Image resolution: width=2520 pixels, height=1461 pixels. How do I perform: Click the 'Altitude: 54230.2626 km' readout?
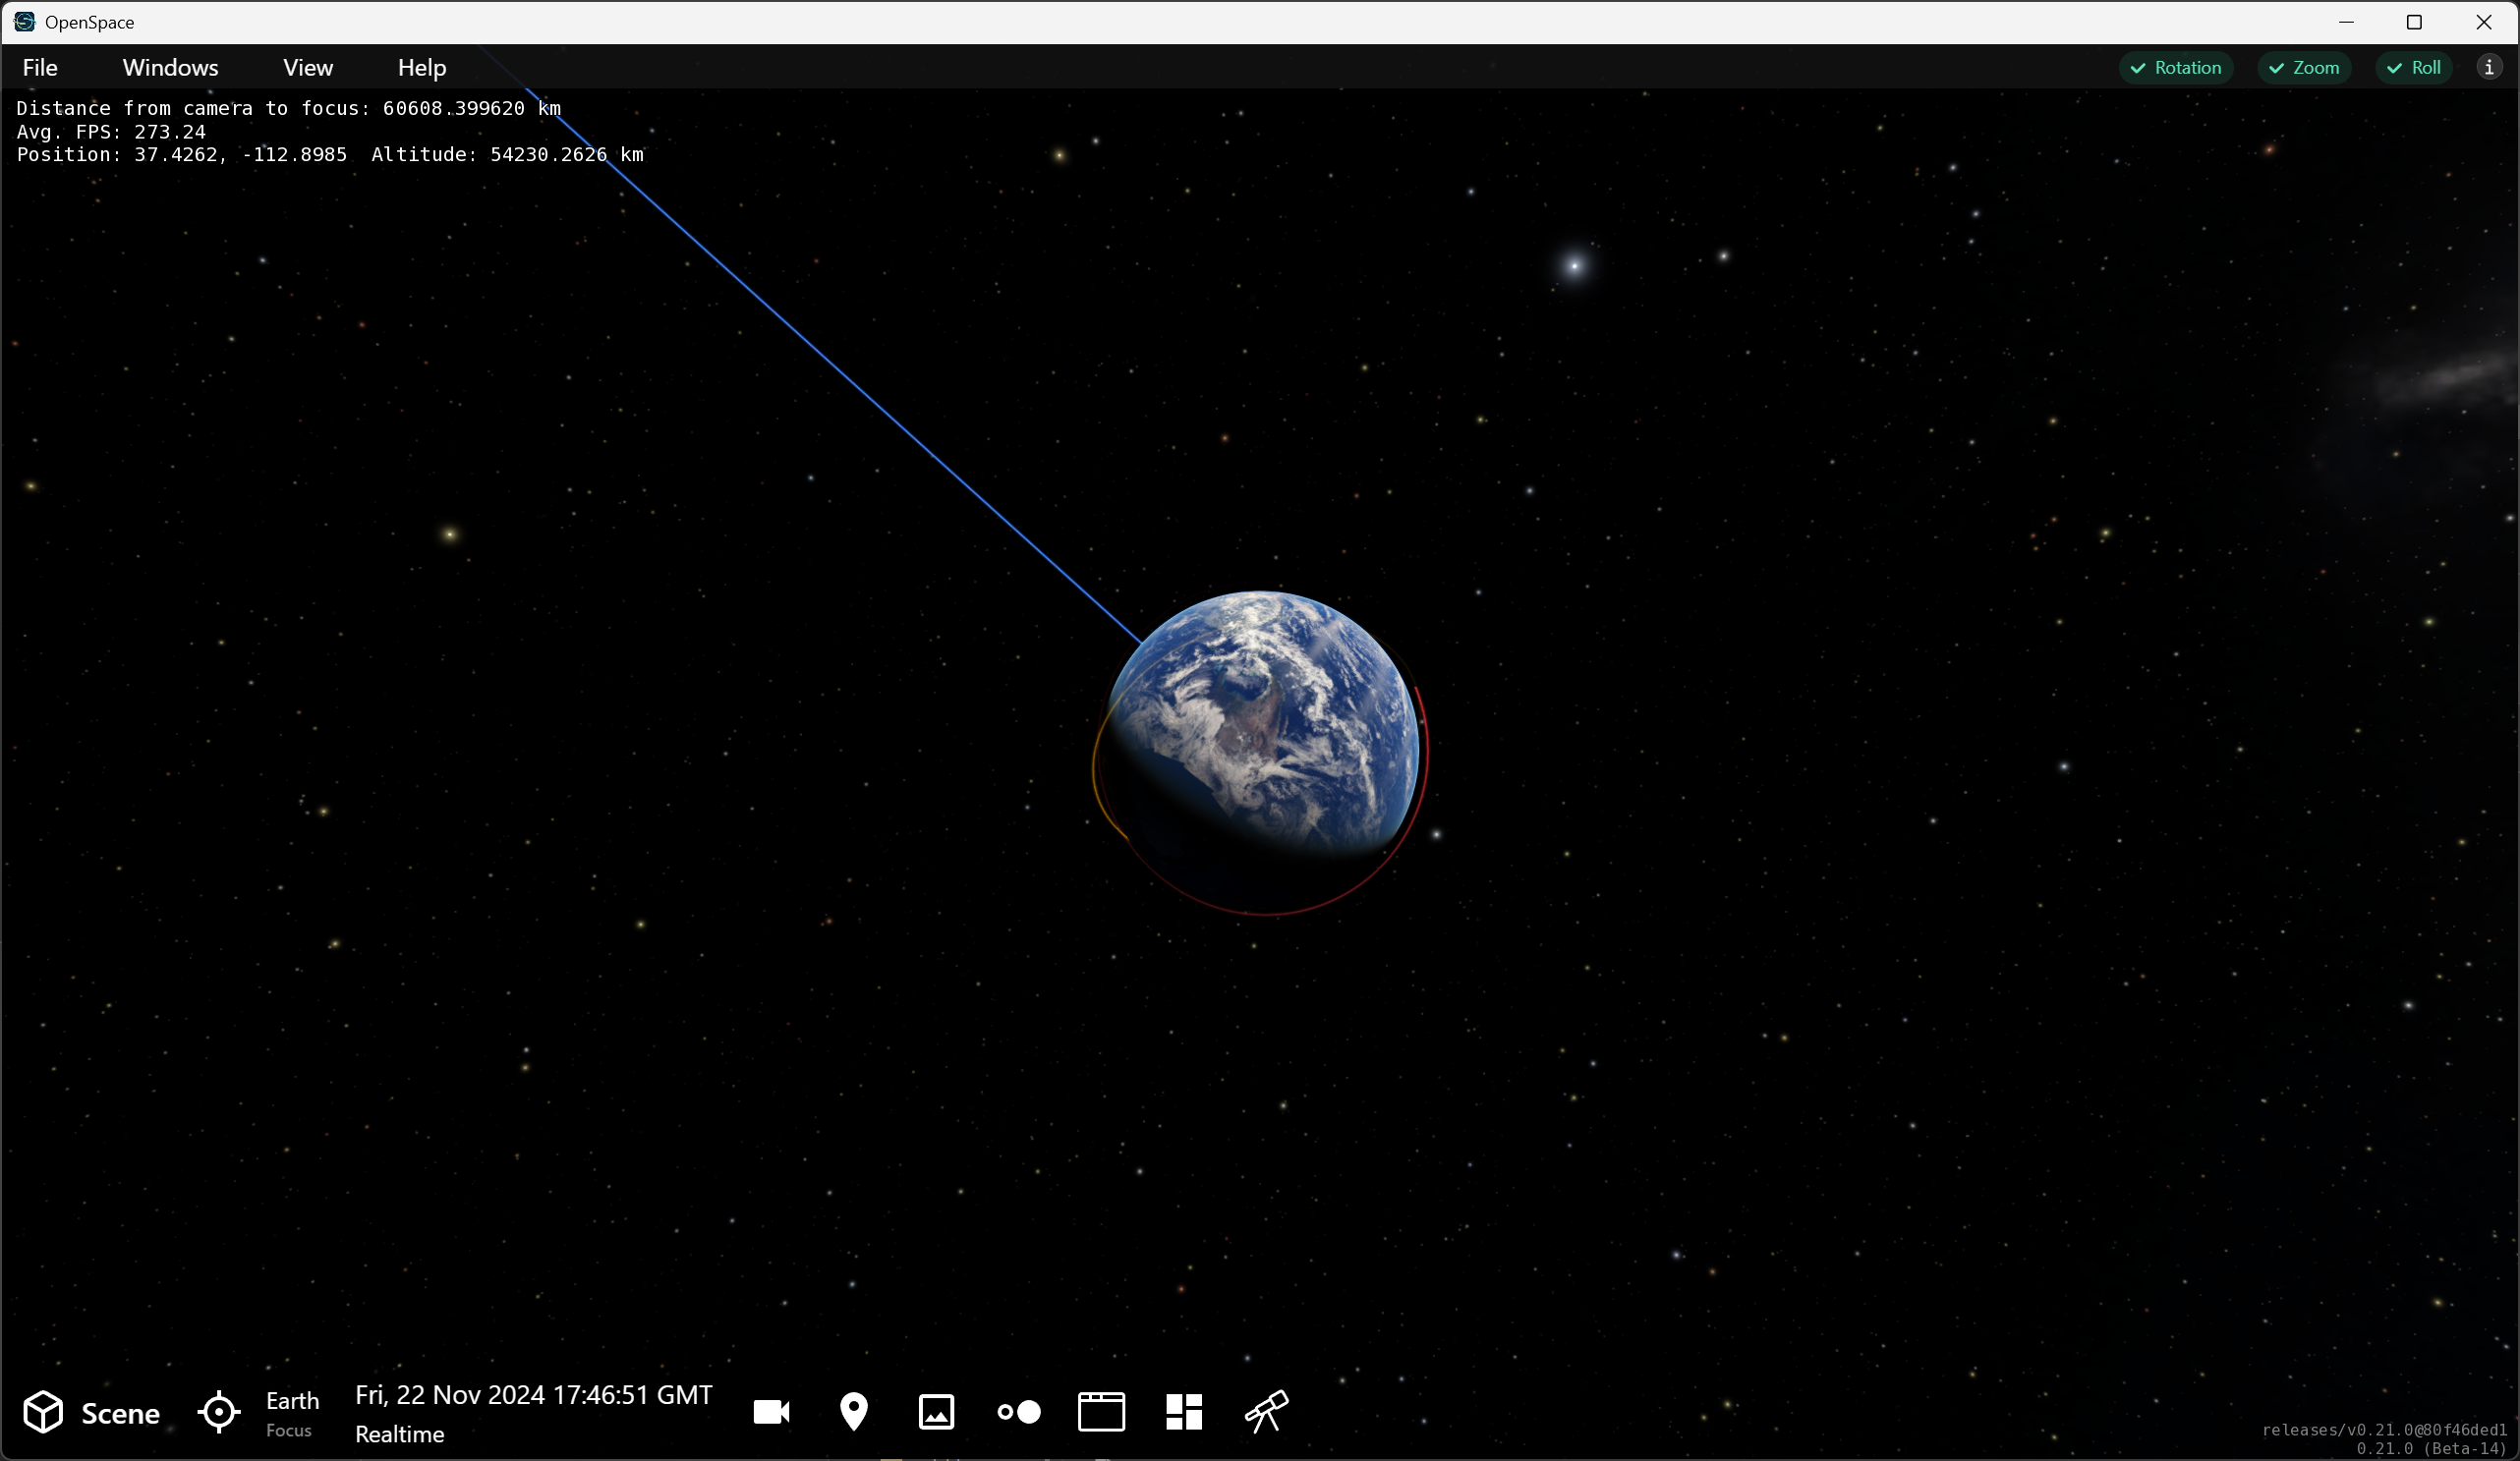[508, 155]
